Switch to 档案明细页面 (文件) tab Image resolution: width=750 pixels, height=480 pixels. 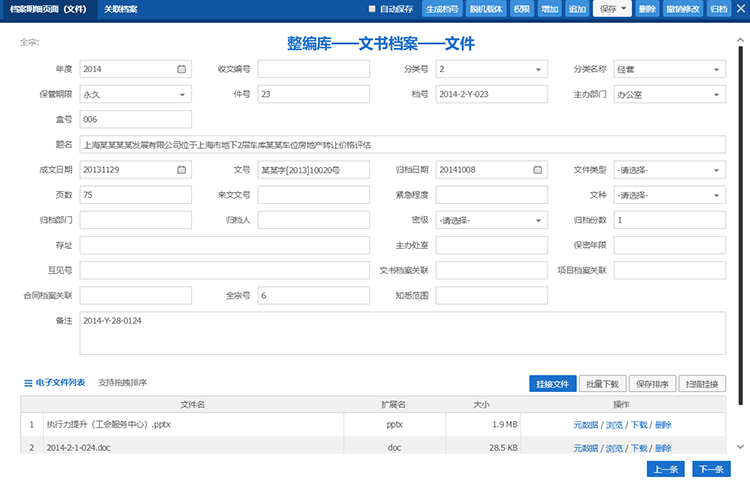(48, 9)
